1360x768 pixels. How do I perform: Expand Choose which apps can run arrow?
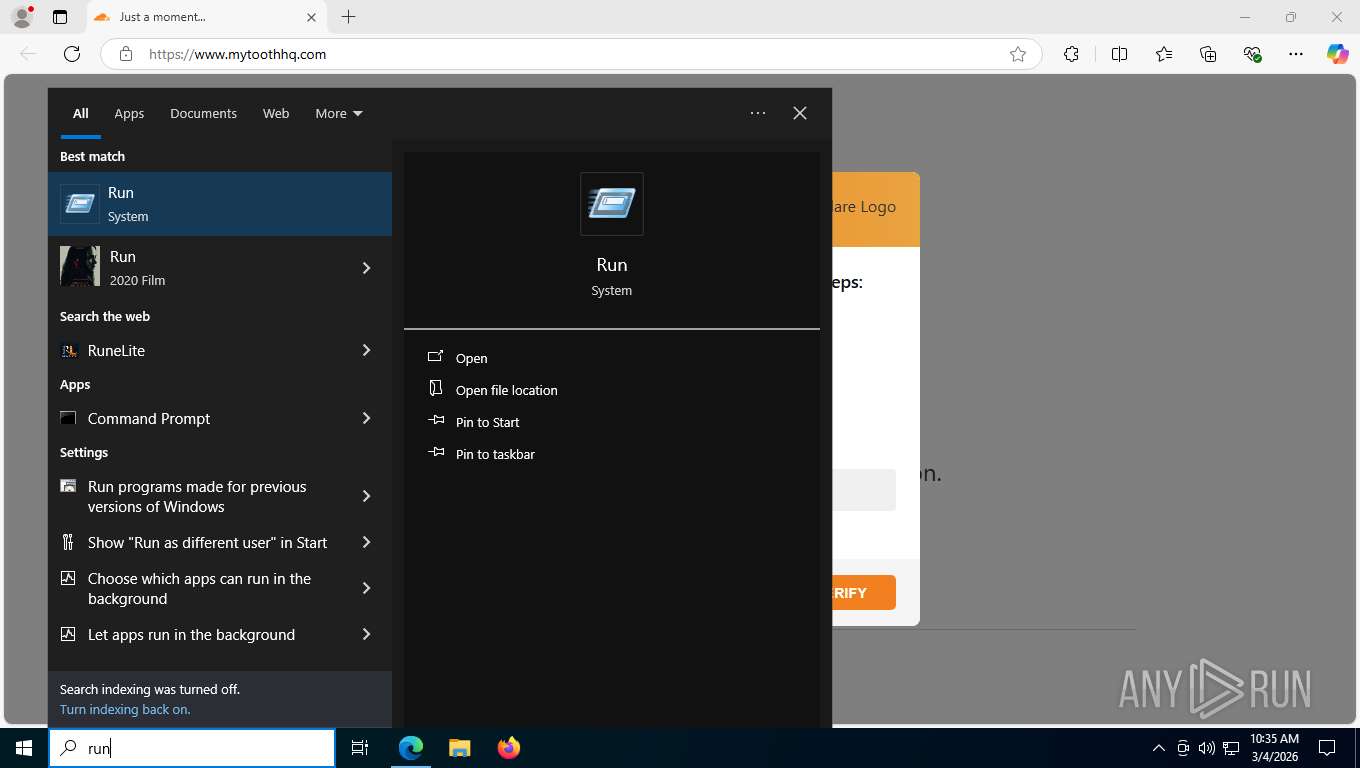click(366, 588)
